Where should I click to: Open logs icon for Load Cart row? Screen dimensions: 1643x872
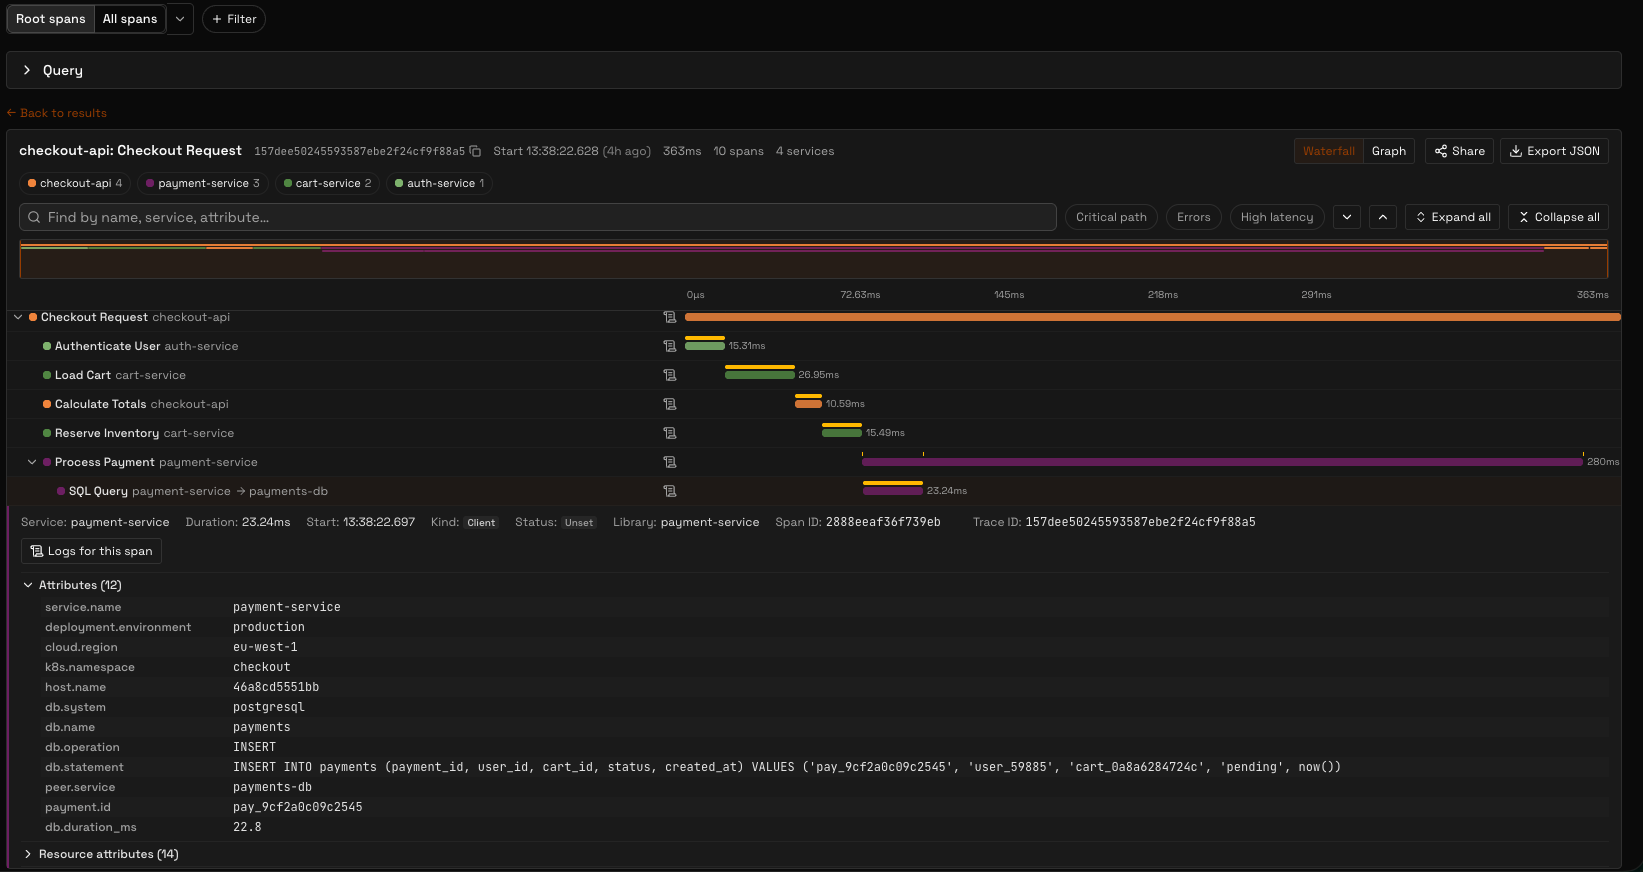point(670,375)
